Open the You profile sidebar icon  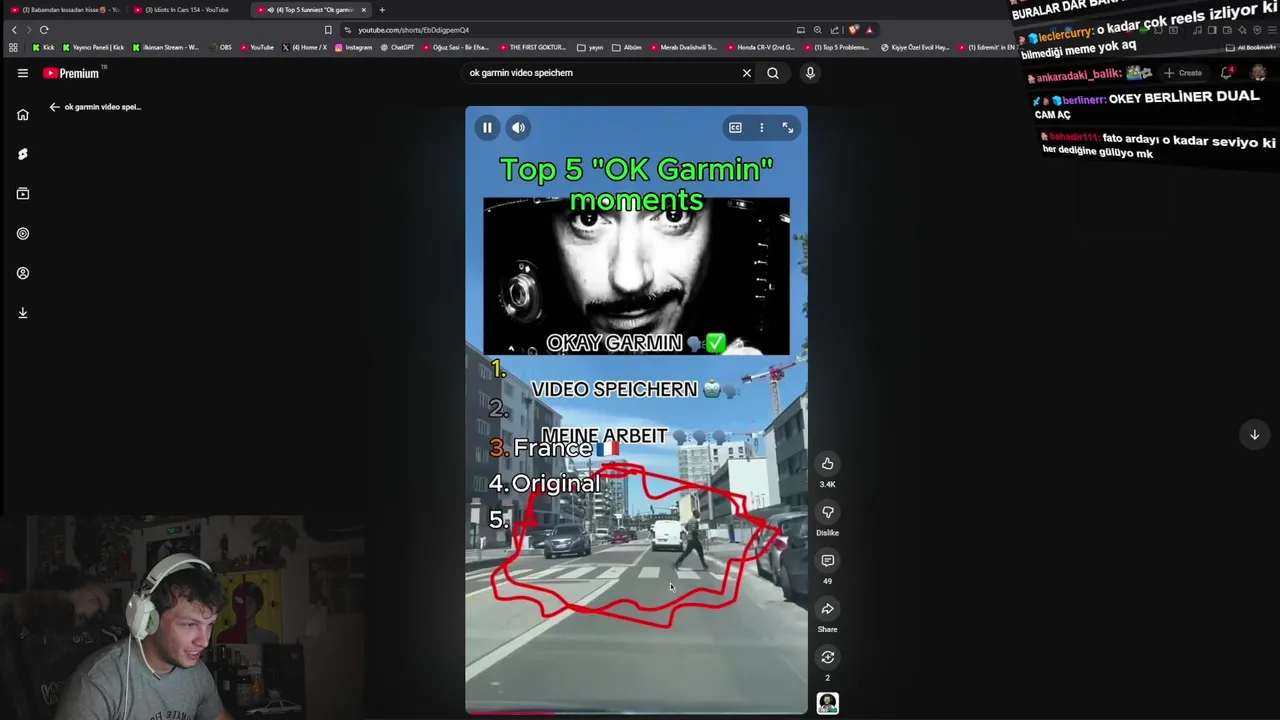pyautogui.click(x=22, y=273)
